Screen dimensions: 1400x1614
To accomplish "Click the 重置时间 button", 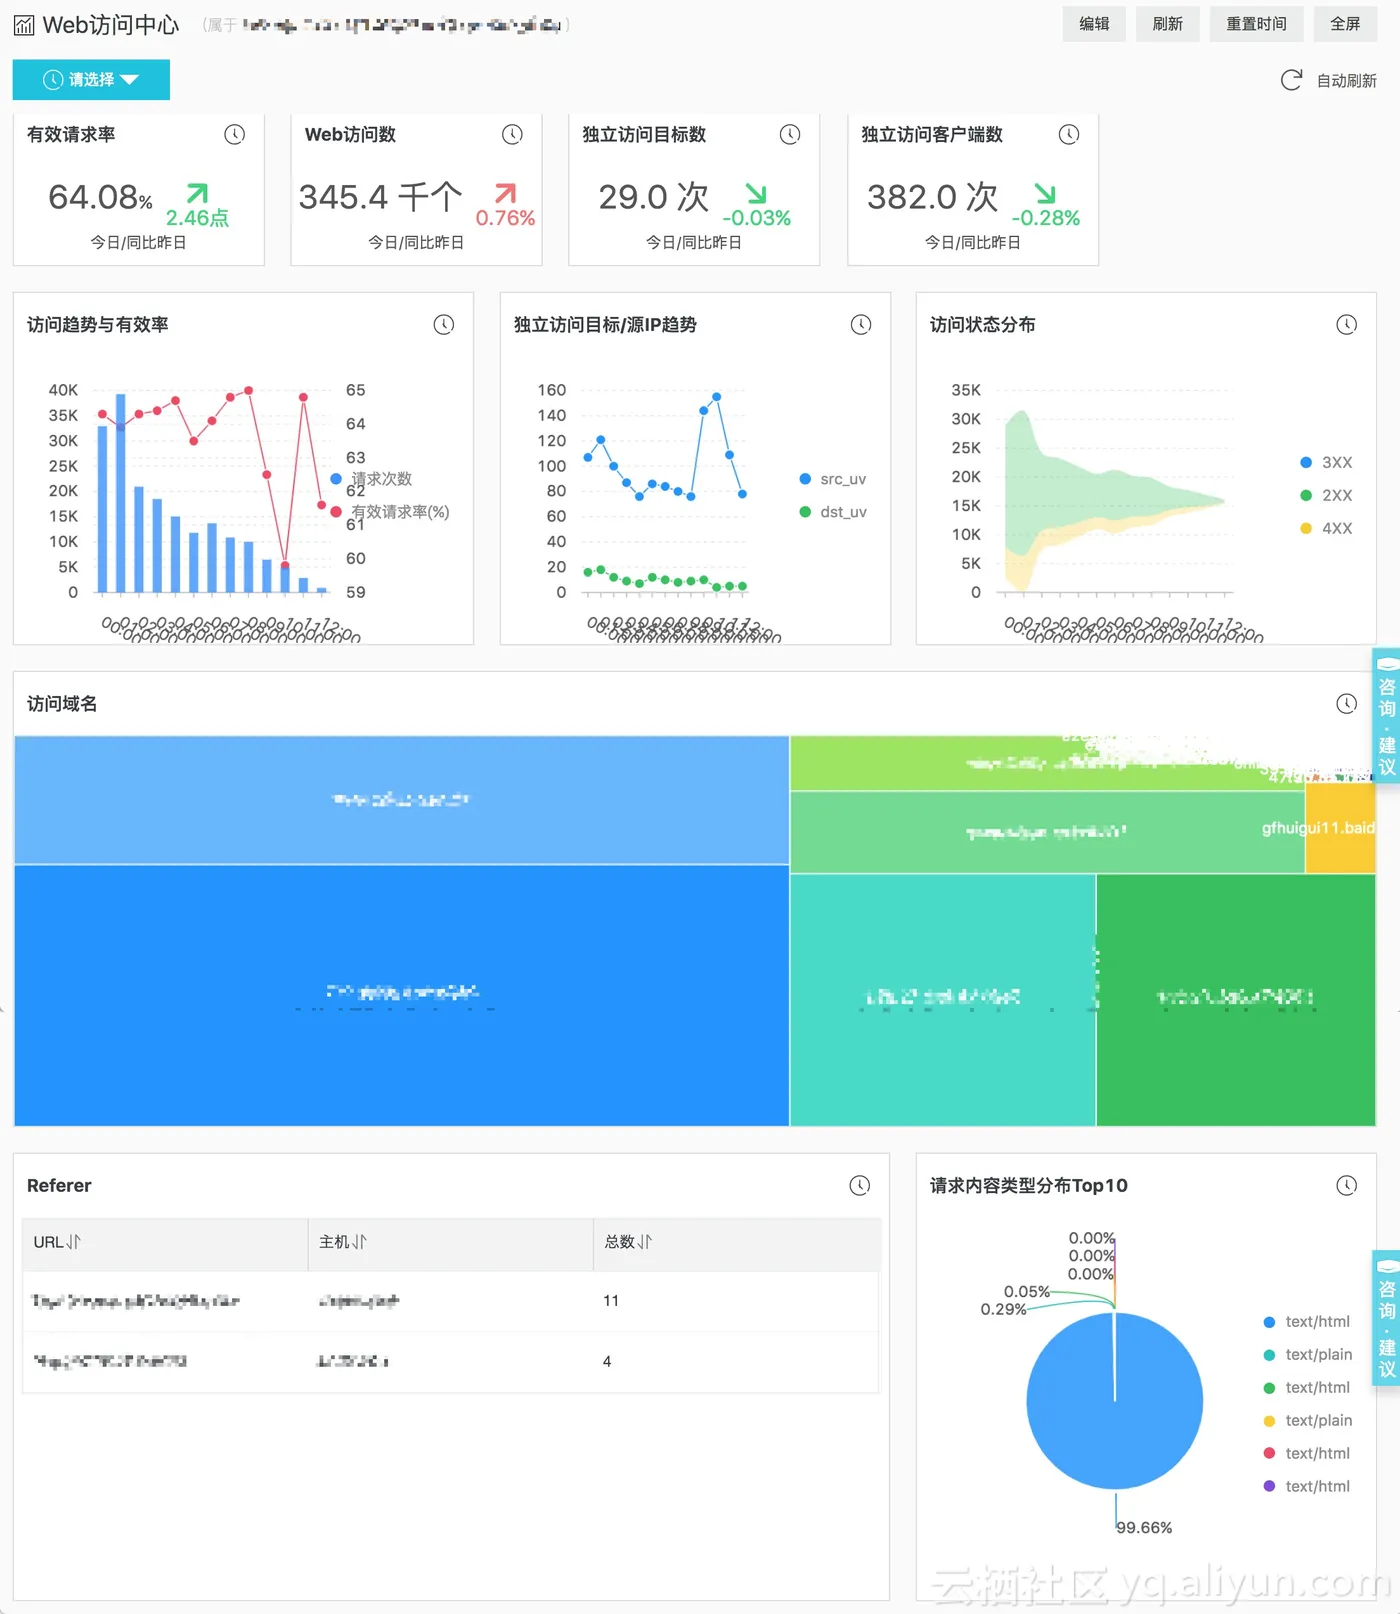I will pyautogui.click(x=1256, y=24).
